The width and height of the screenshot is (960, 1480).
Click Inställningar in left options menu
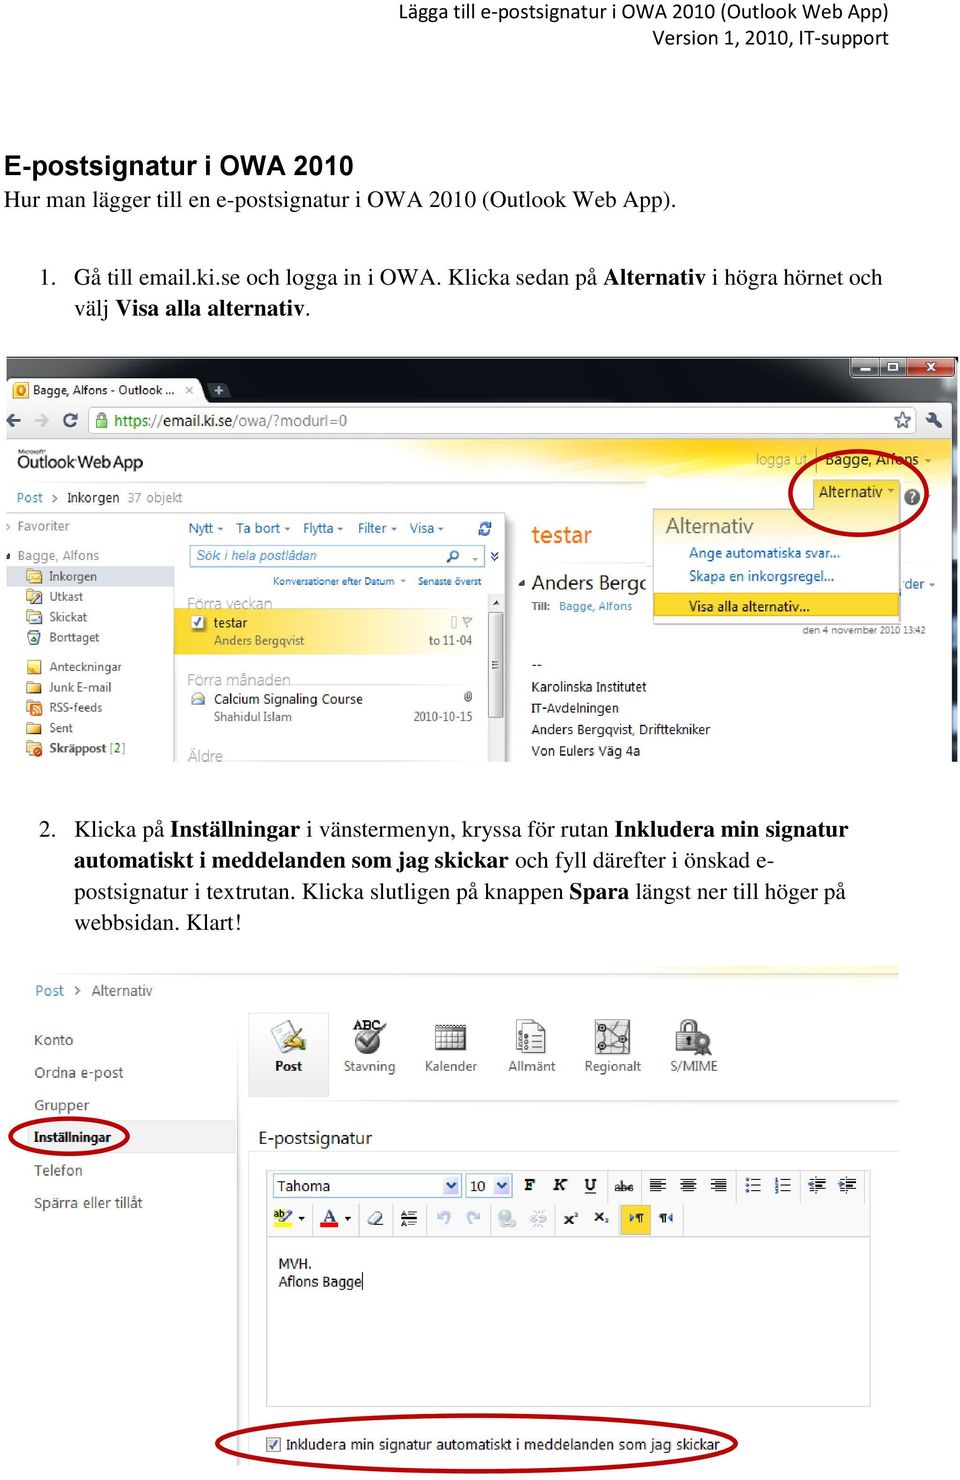(72, 1137)
